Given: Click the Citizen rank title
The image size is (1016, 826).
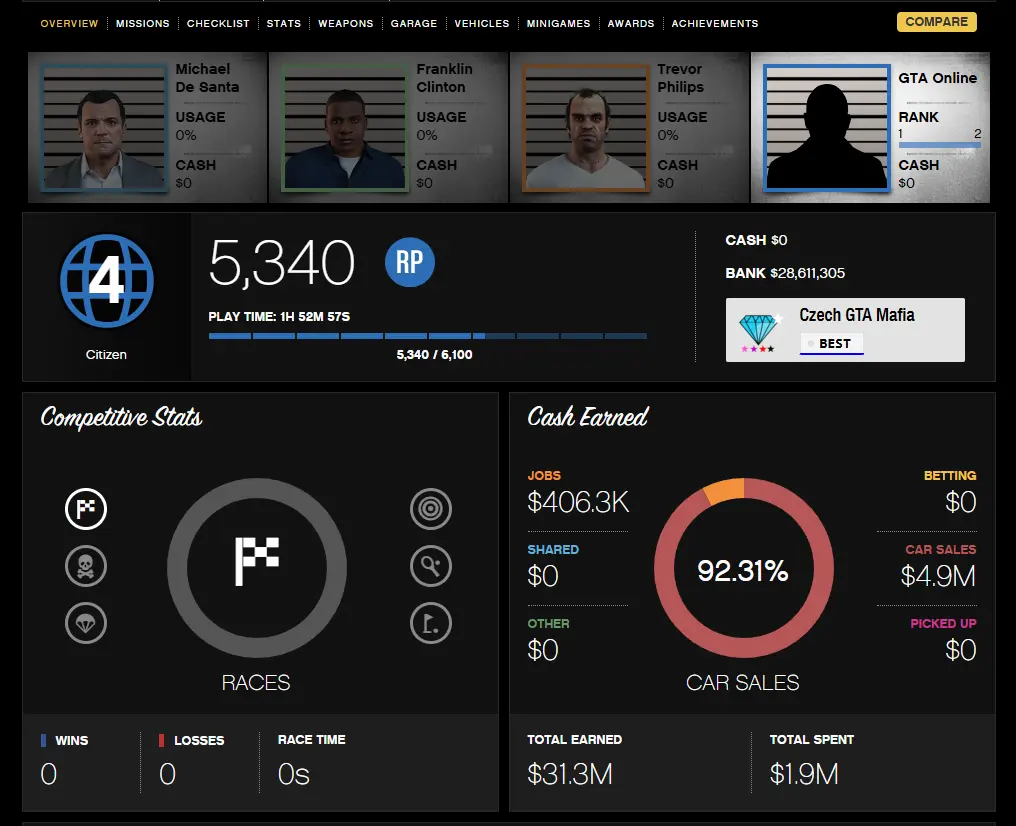Looking at the screenshot, I should tap(106, 354).
